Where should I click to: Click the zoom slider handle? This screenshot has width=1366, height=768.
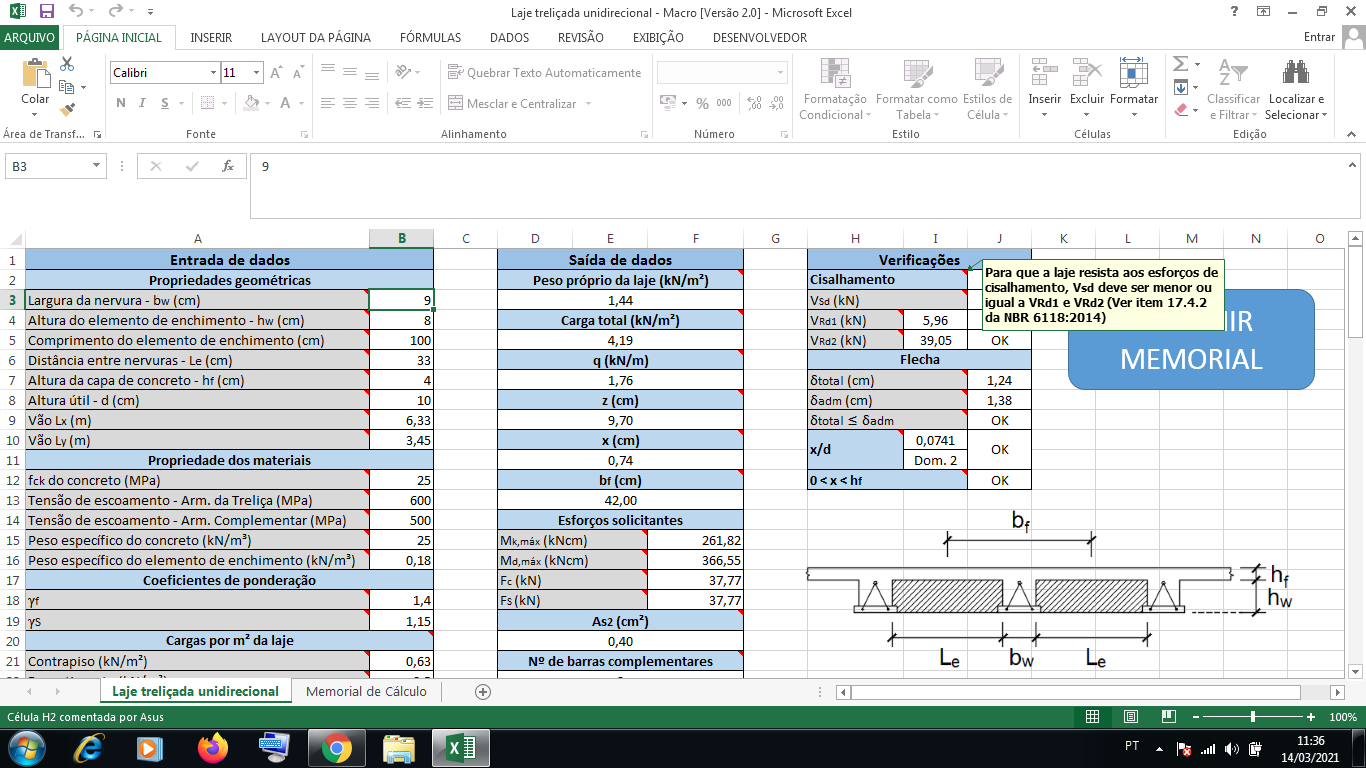(x=1253, y=717)
